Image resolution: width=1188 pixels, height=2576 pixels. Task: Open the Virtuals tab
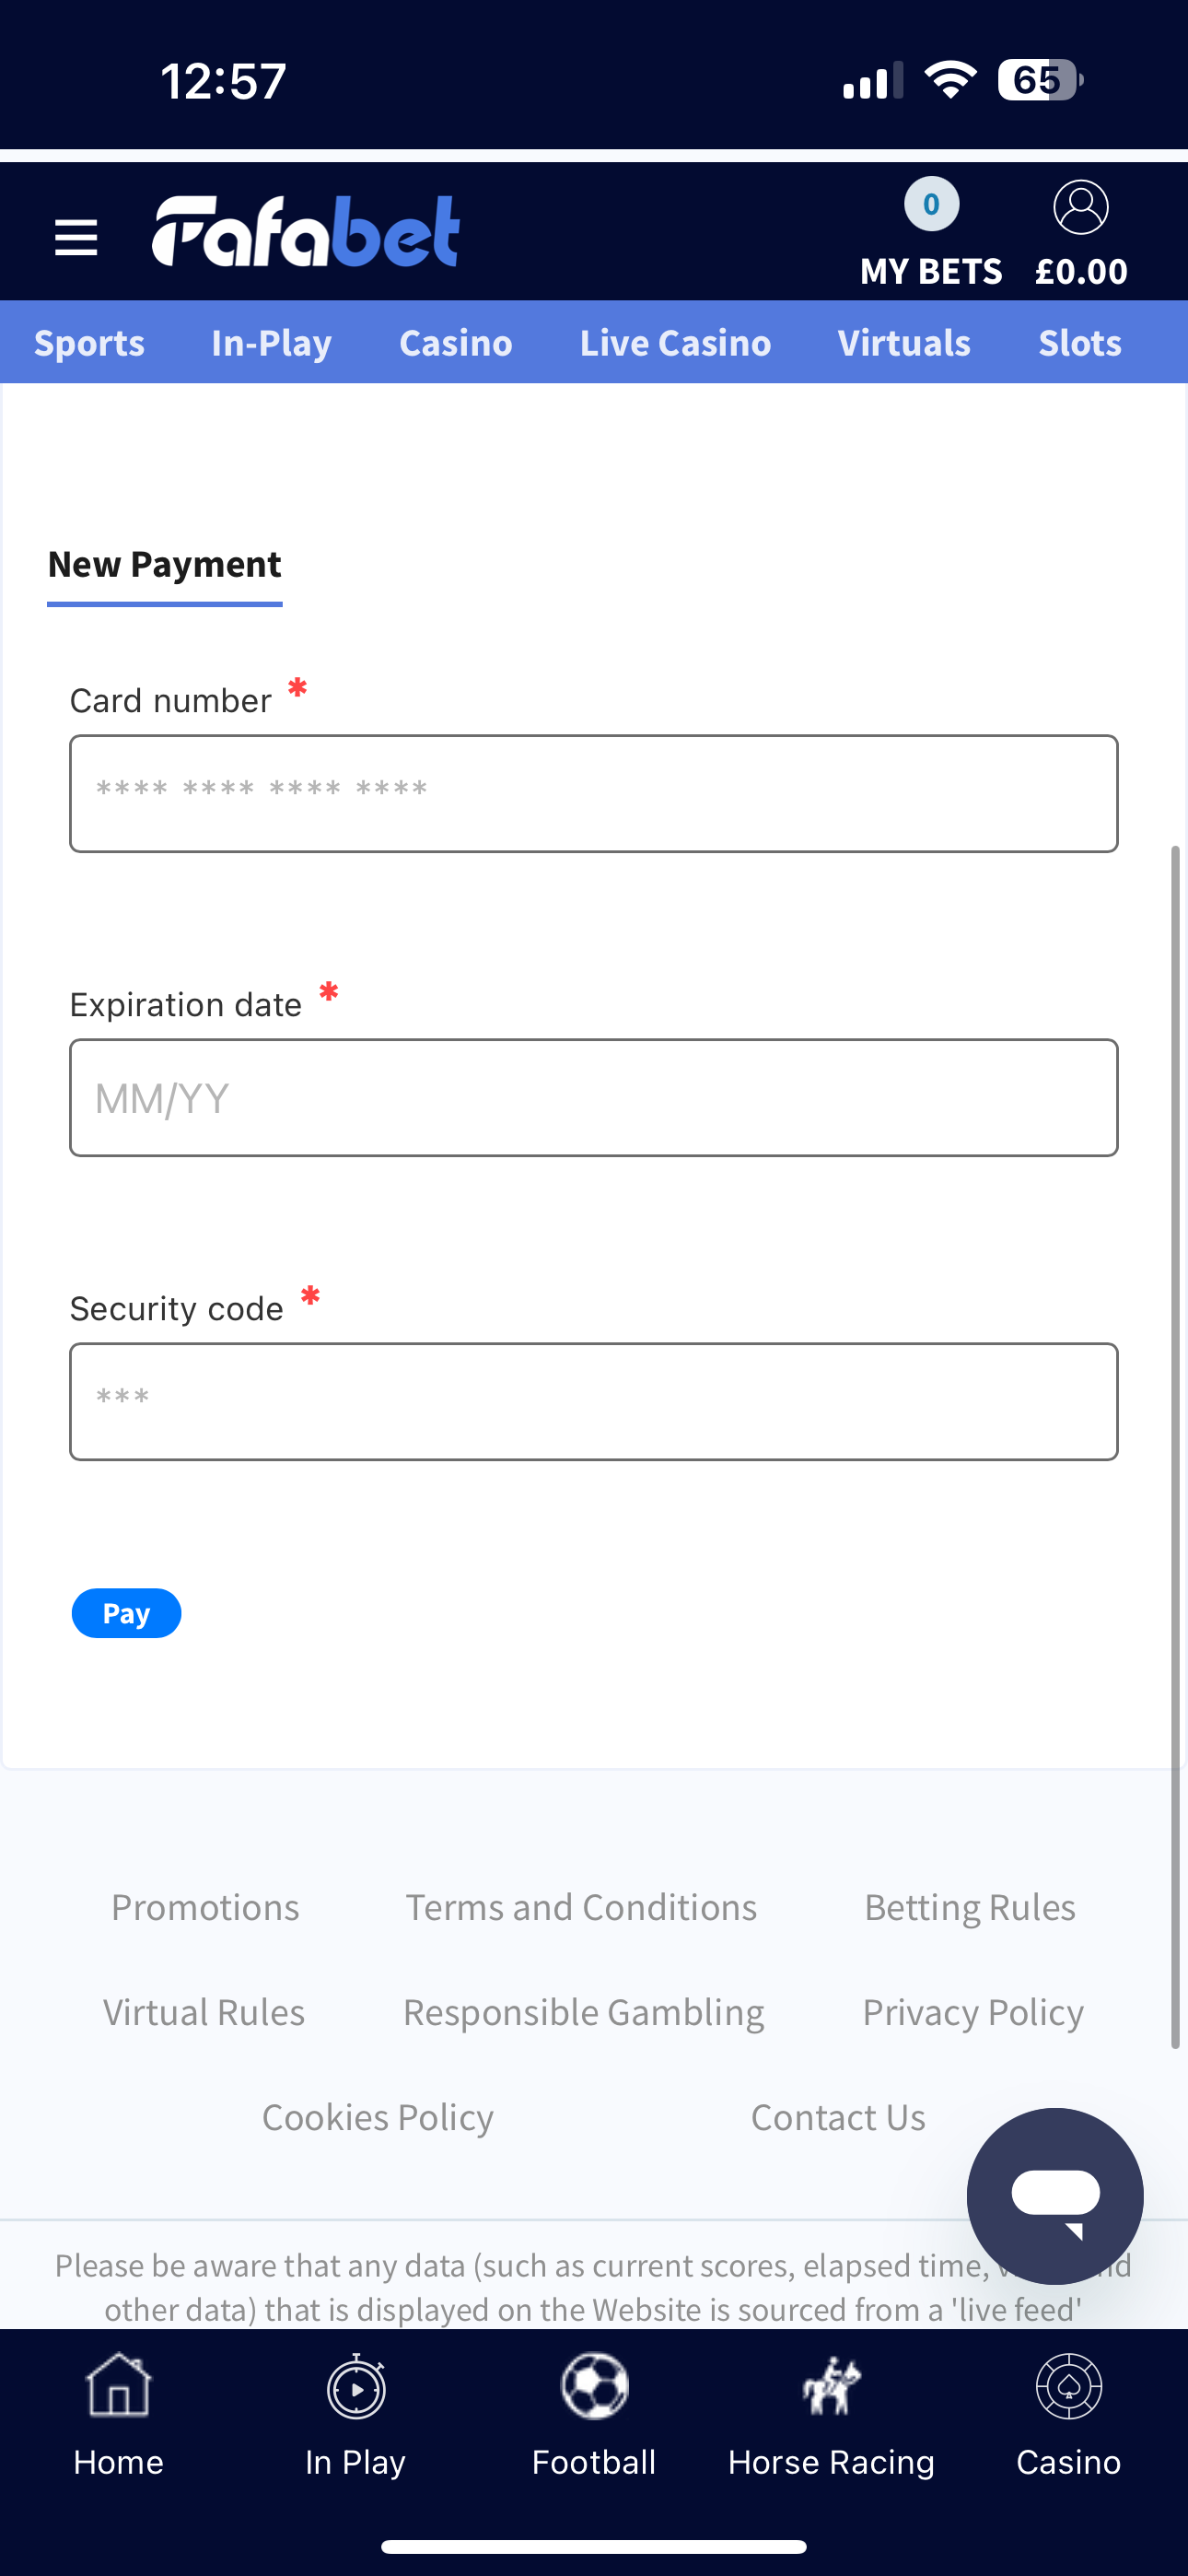(x=904, y=343)
